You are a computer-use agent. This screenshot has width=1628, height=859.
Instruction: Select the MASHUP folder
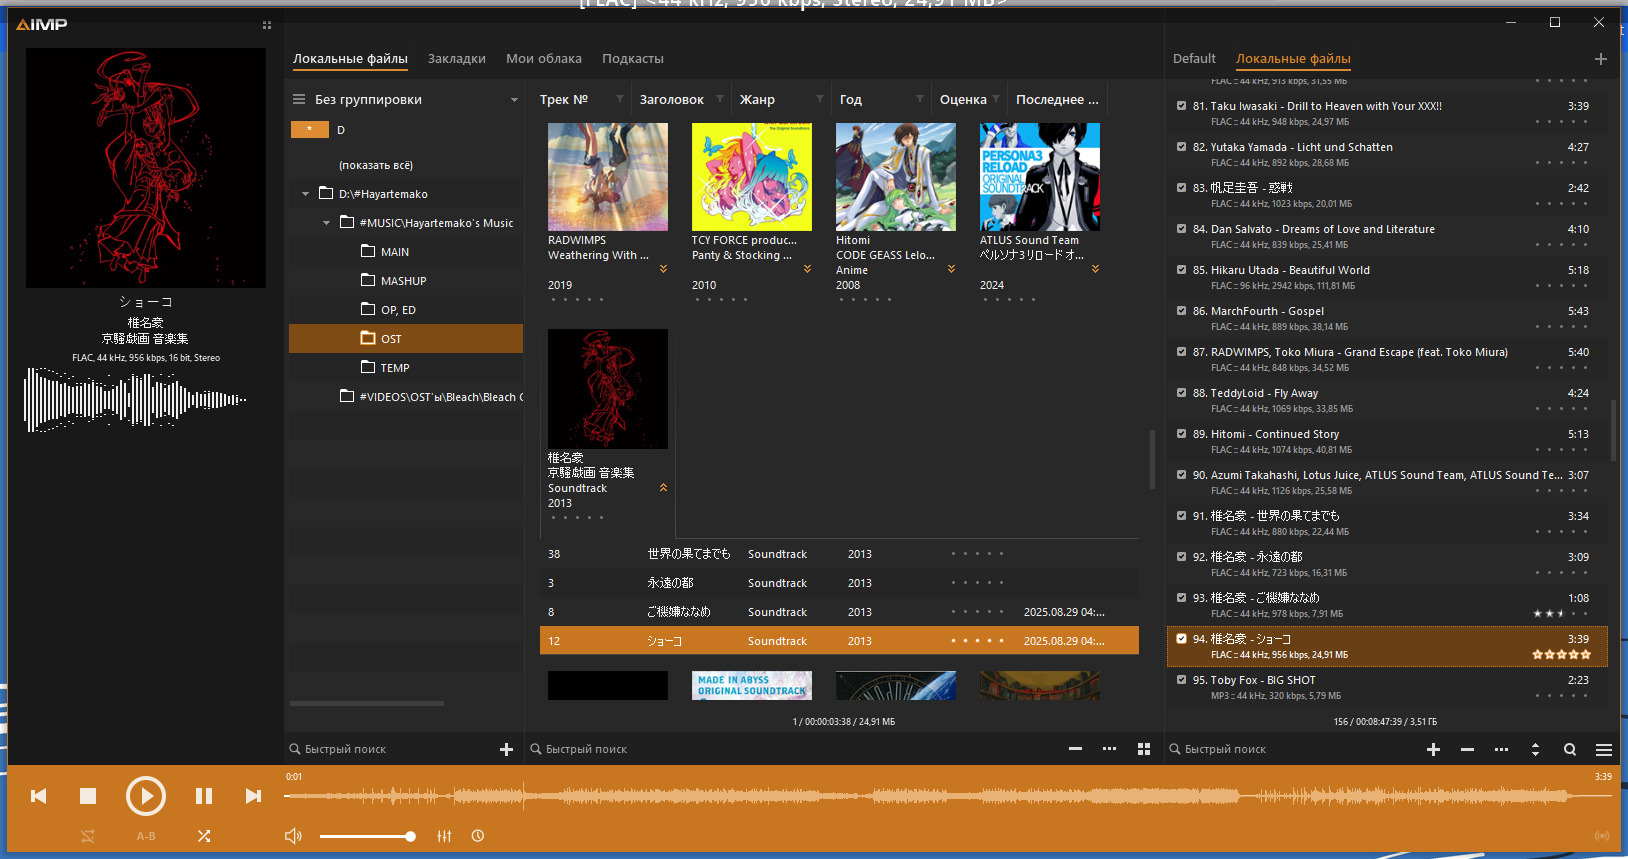click(x=405, y=281)
